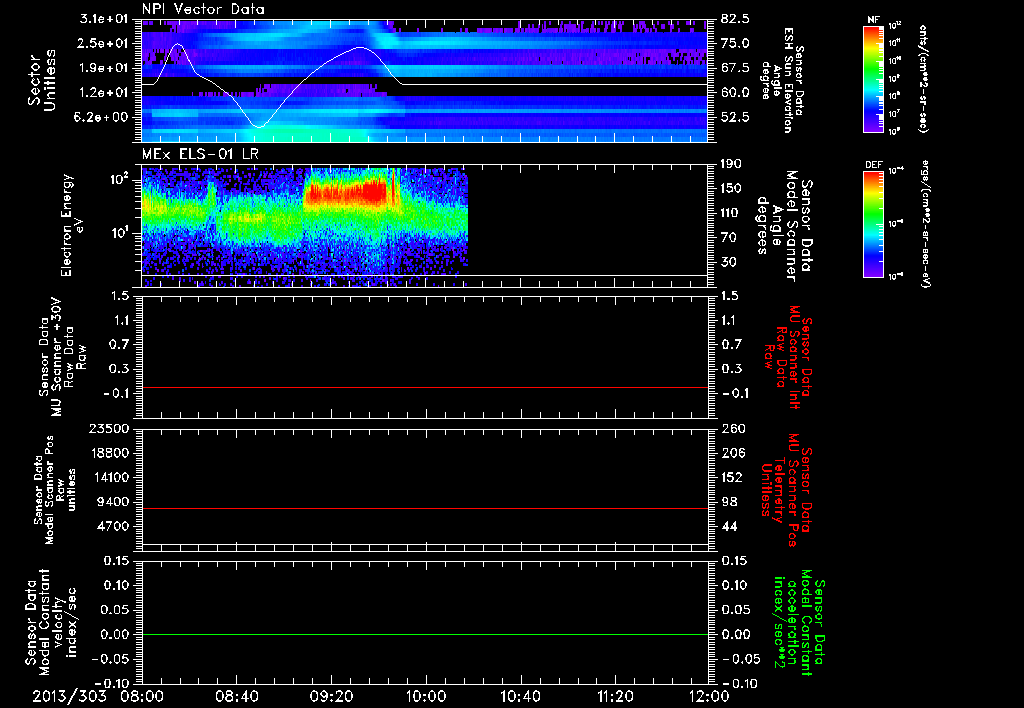Click the '206' telemetry tick value
Image resolution: width=1024 pixels, height=708 pixels.
pyautogui.click(x=732, y=453)
